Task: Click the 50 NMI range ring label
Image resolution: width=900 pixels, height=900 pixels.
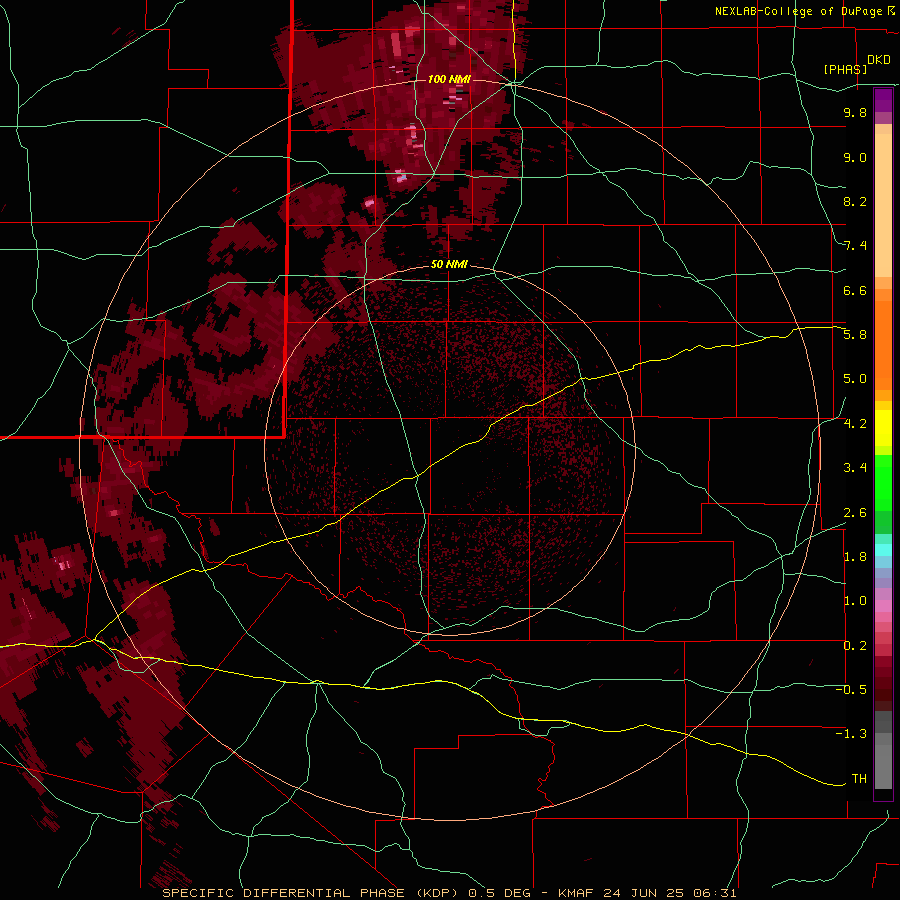Action: (x=449, y=264)
